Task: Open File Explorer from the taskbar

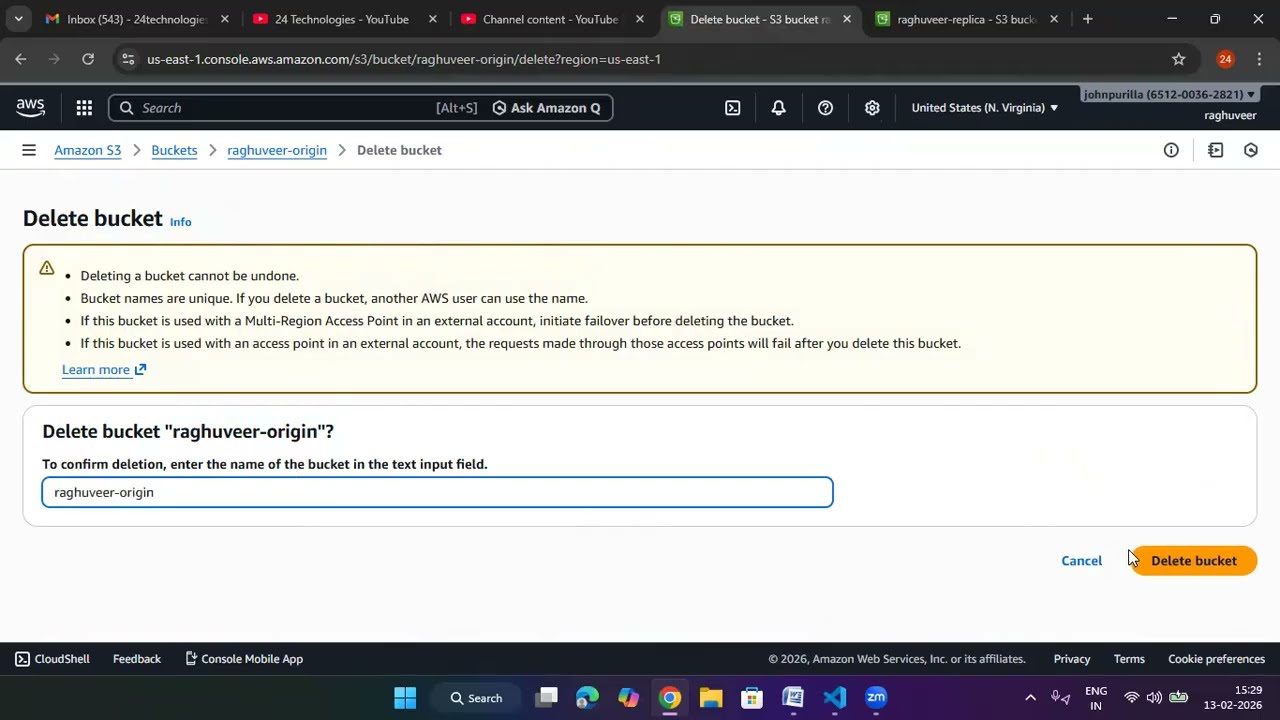Action: 711,698
